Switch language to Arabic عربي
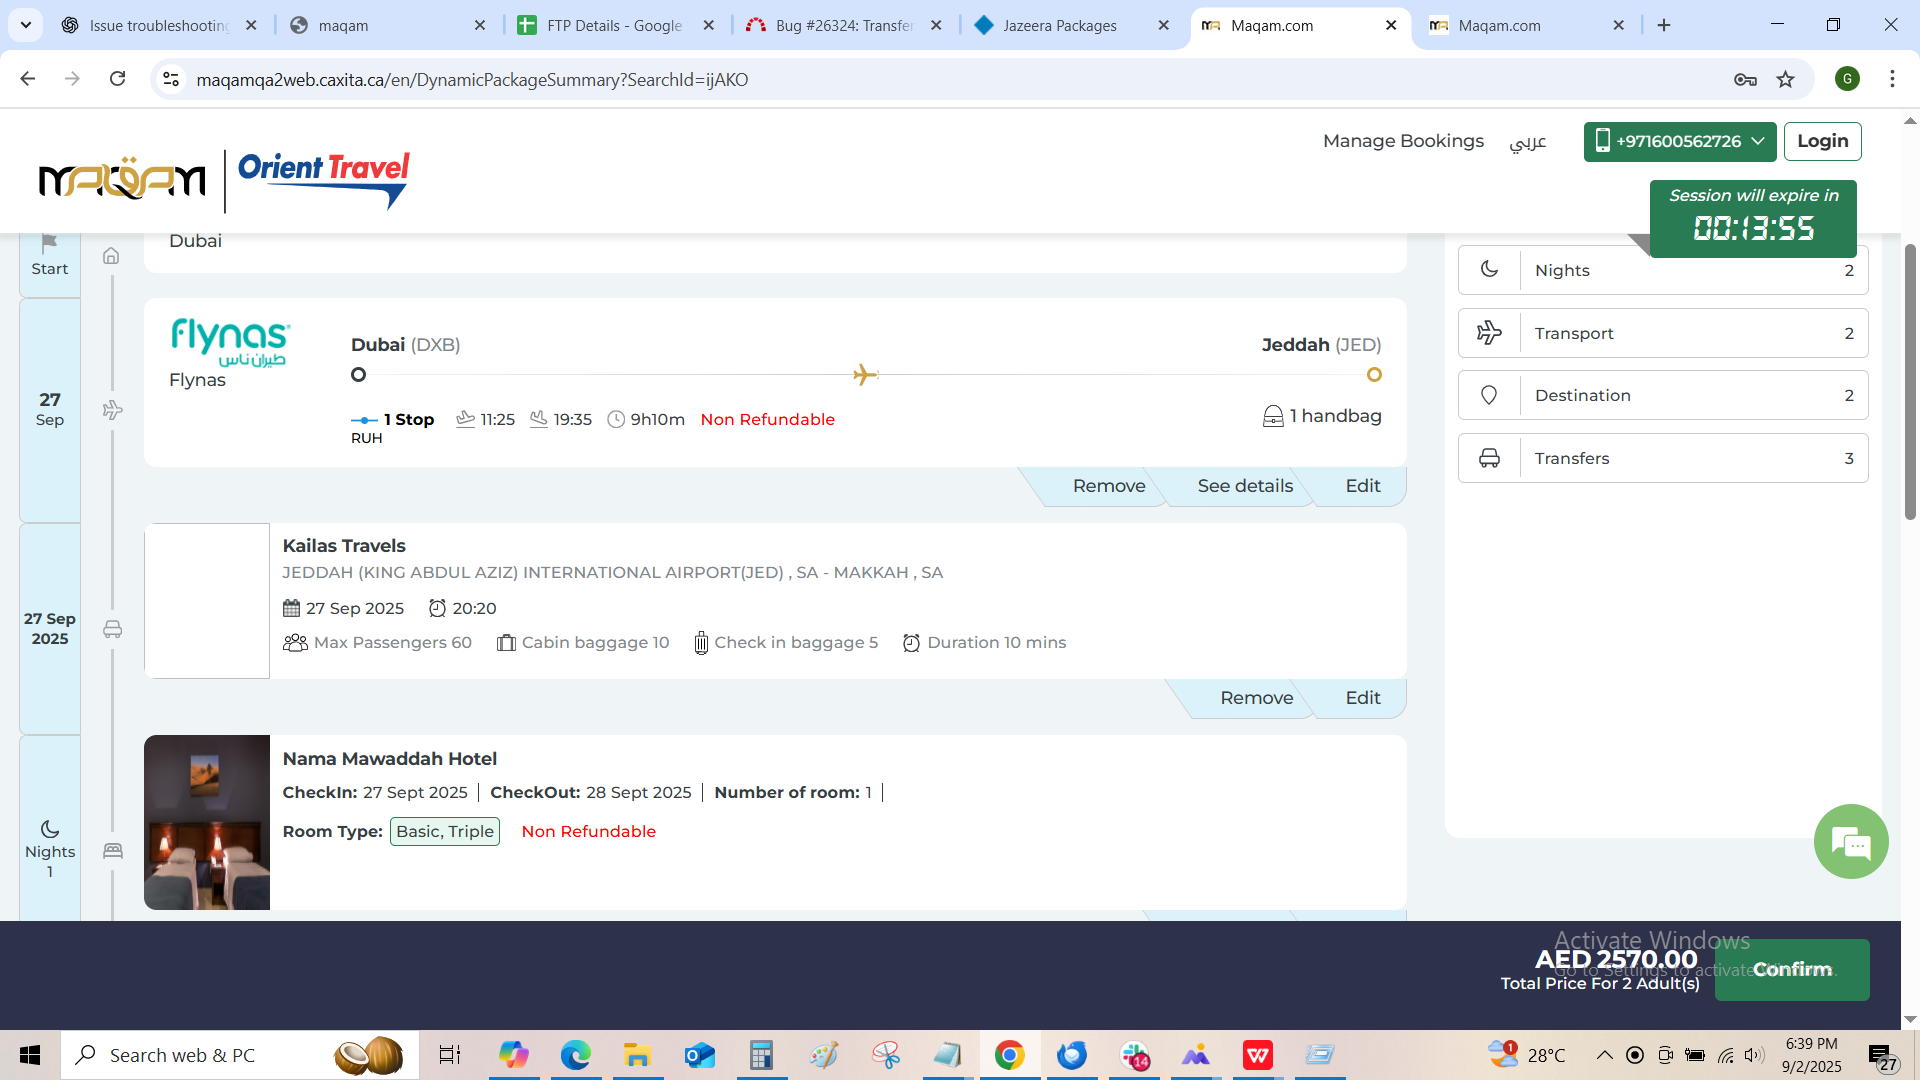1920x1080 pixels. pyautogui.click(x=1527, y=141)
